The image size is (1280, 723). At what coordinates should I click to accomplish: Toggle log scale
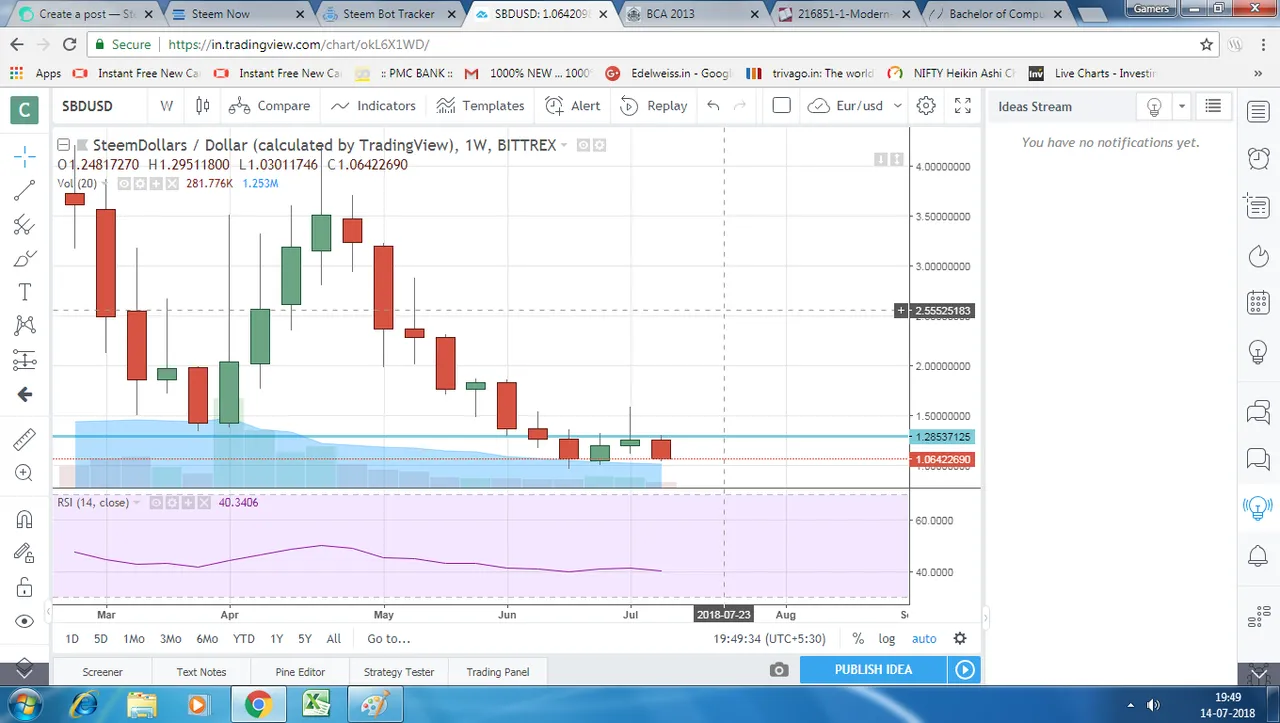point(887,639)
